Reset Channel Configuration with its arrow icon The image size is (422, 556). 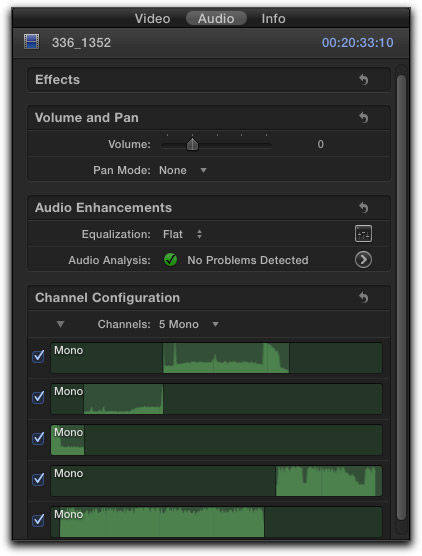coord(363,298)
